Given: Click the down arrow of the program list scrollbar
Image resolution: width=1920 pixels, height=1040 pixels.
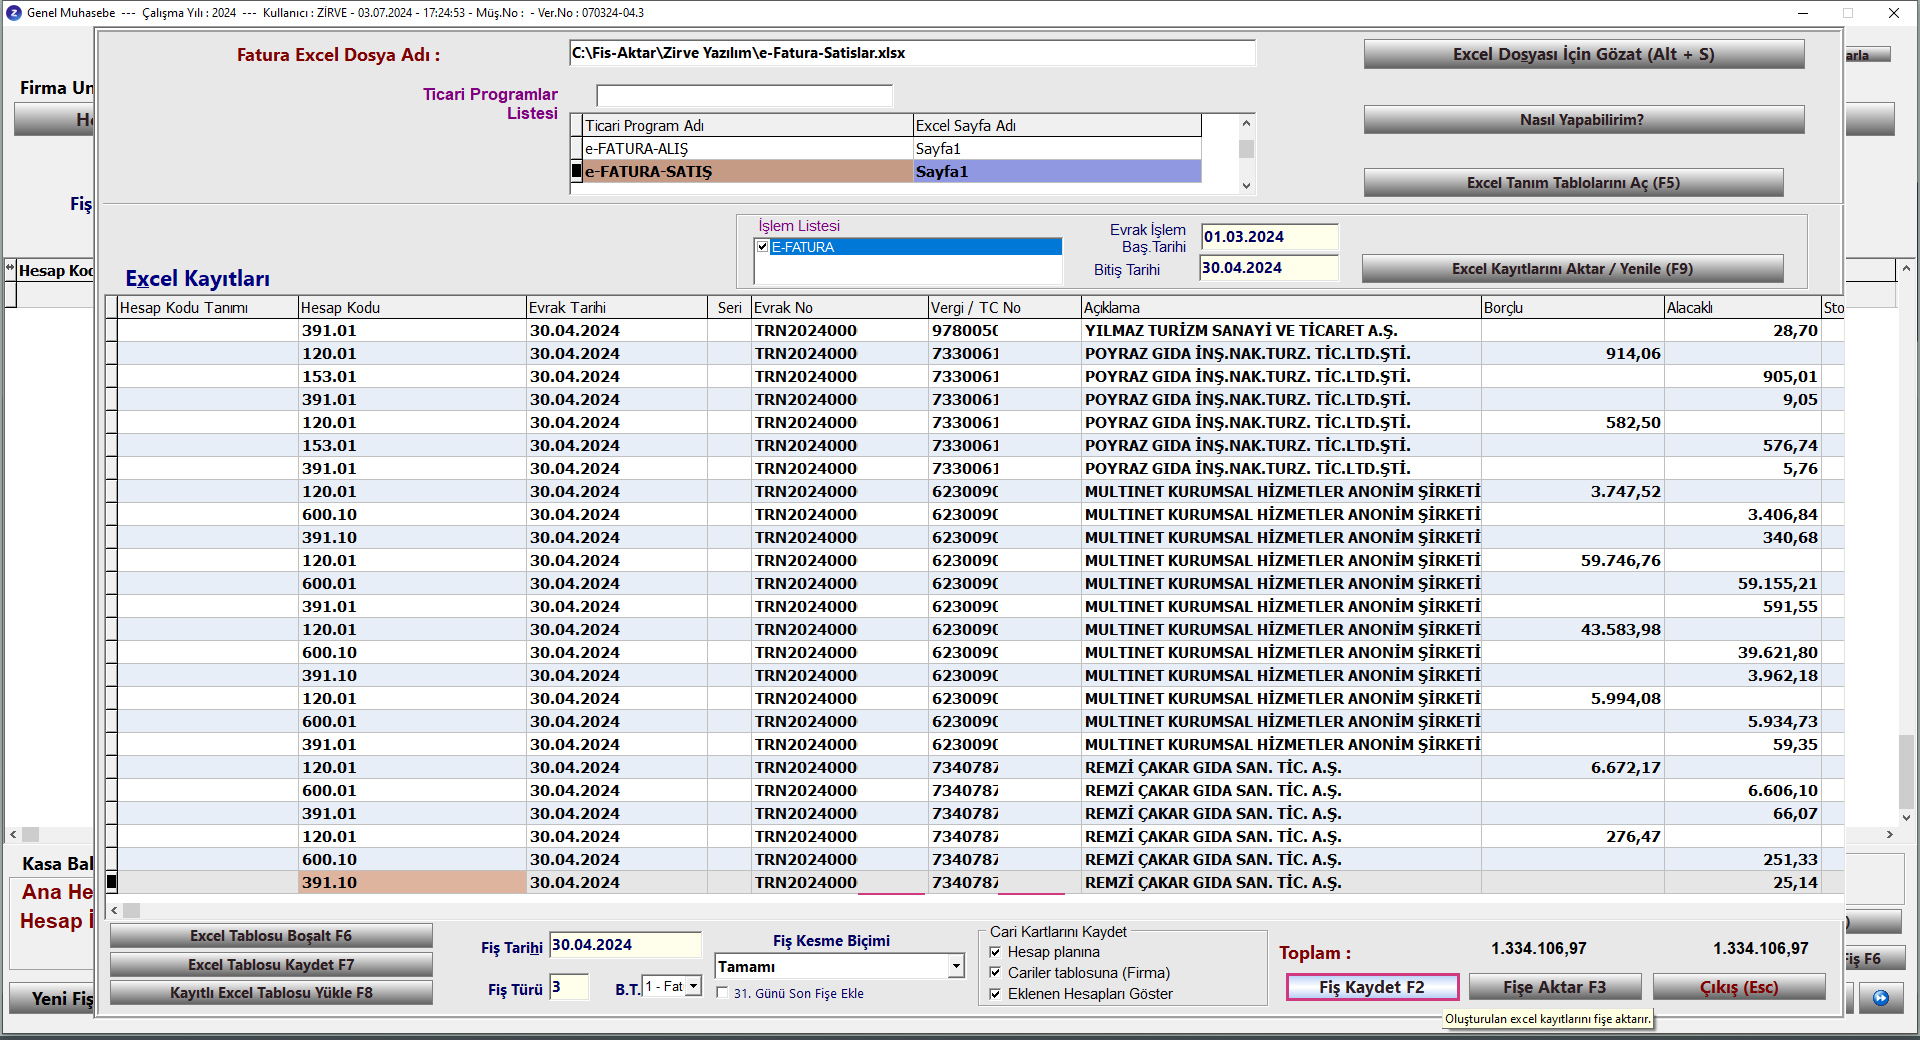Looking at the screenshot, I should [x=1246, y=185].
